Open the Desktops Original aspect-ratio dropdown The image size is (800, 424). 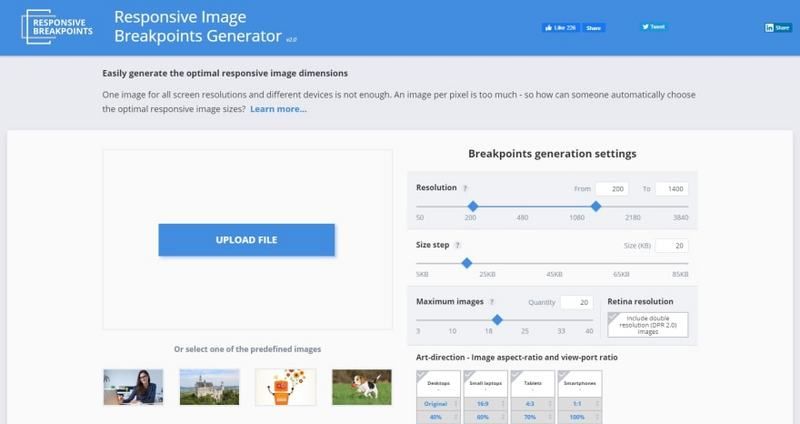click(438, 406)
